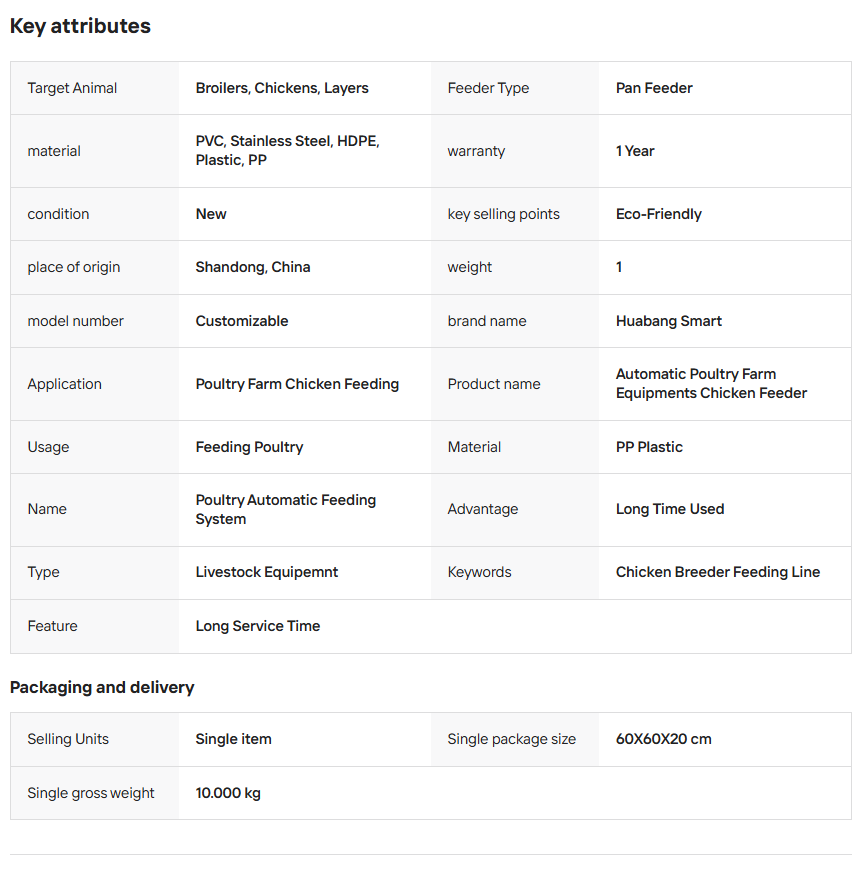Select the Eco-Friendly selling point
860x873 pixels.
[658, 214]
